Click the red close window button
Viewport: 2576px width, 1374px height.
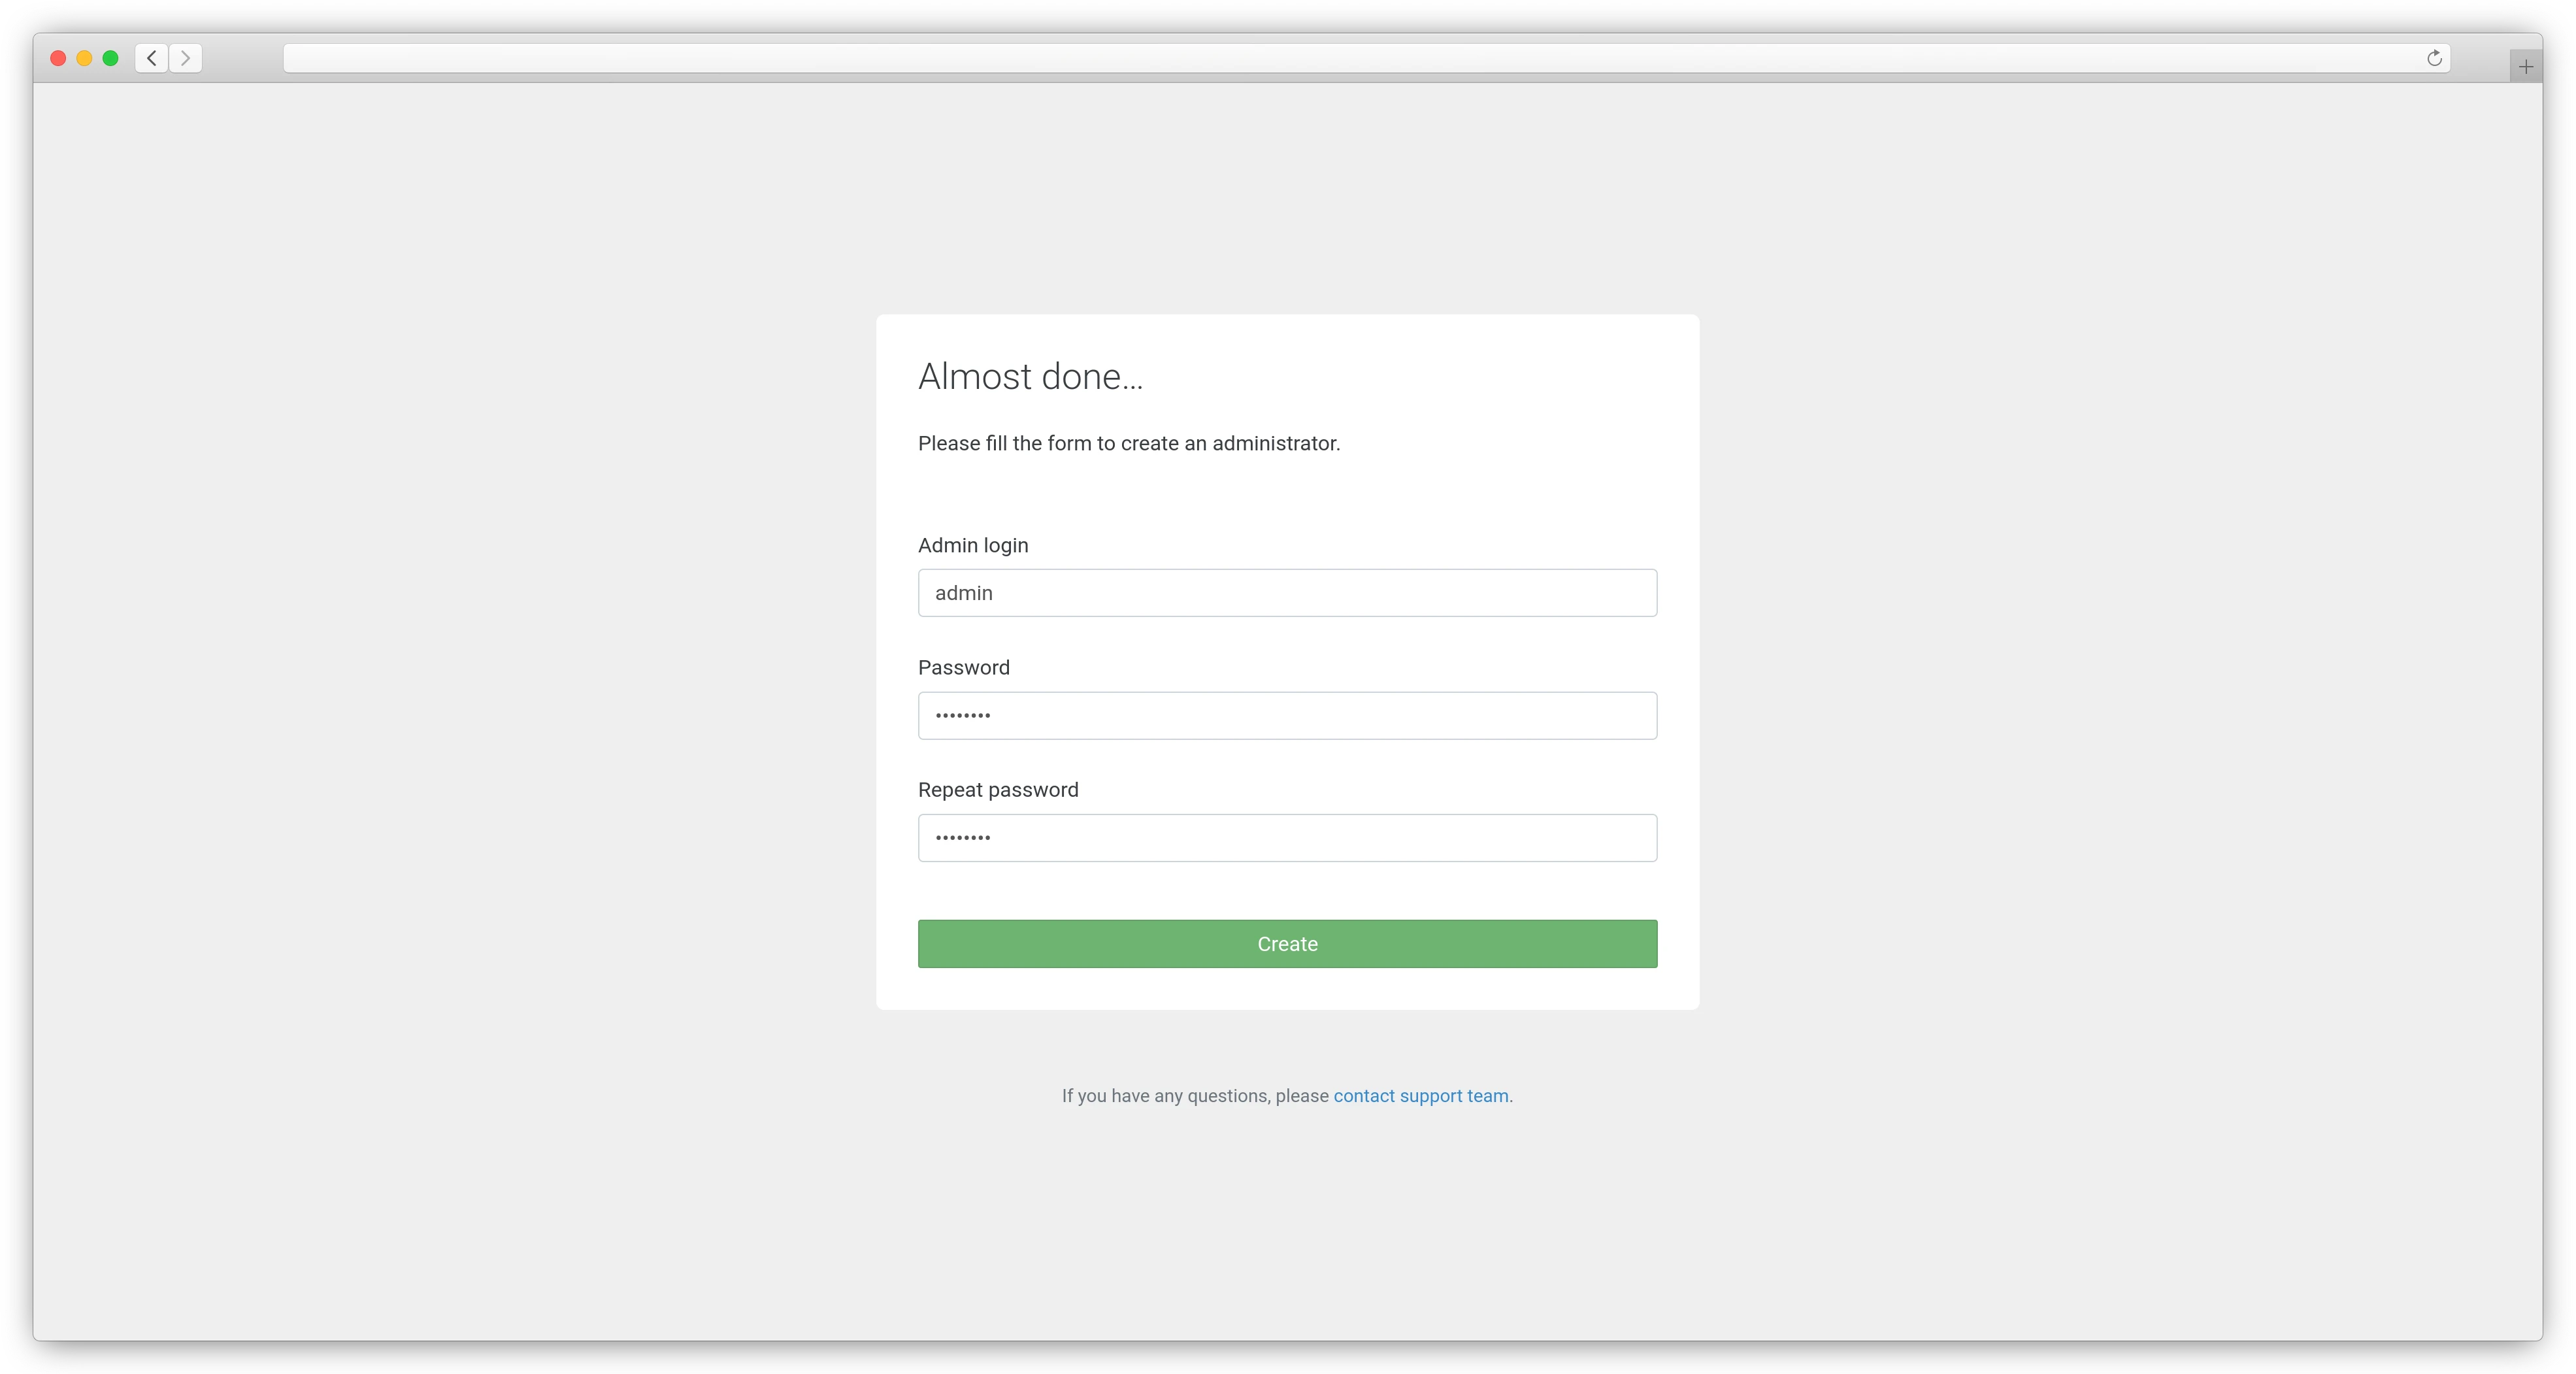(x=58, y=58)
